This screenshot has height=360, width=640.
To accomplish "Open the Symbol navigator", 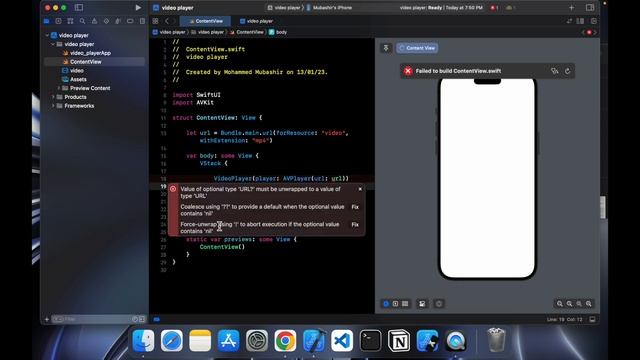I will (x=70, y=21).
